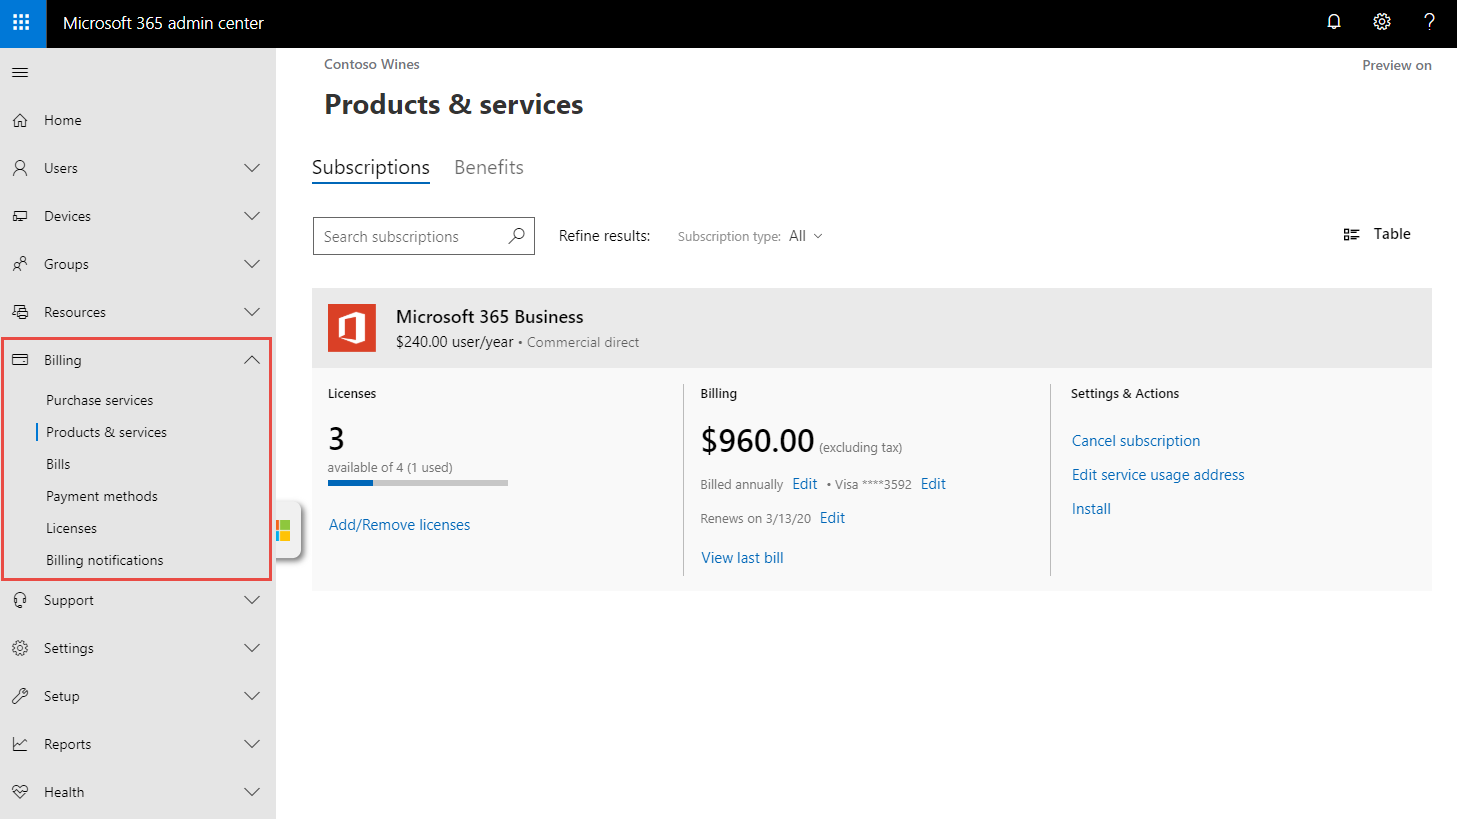Open Purchase services in Billing menu
1457x819 pixels.
click(100, 400)
